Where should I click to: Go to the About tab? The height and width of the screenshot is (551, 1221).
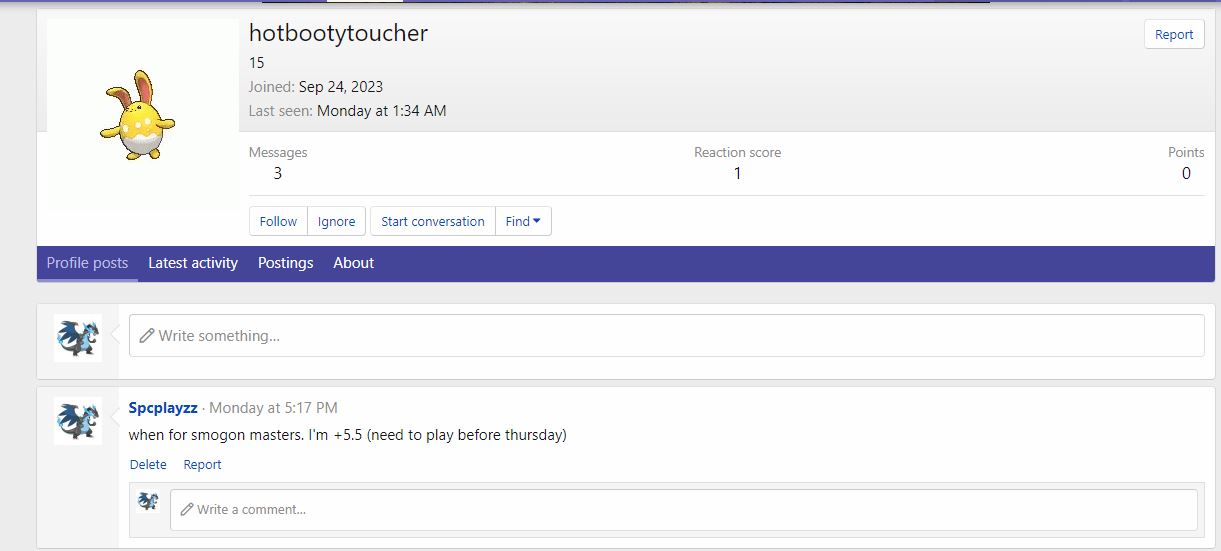[353, 263]
